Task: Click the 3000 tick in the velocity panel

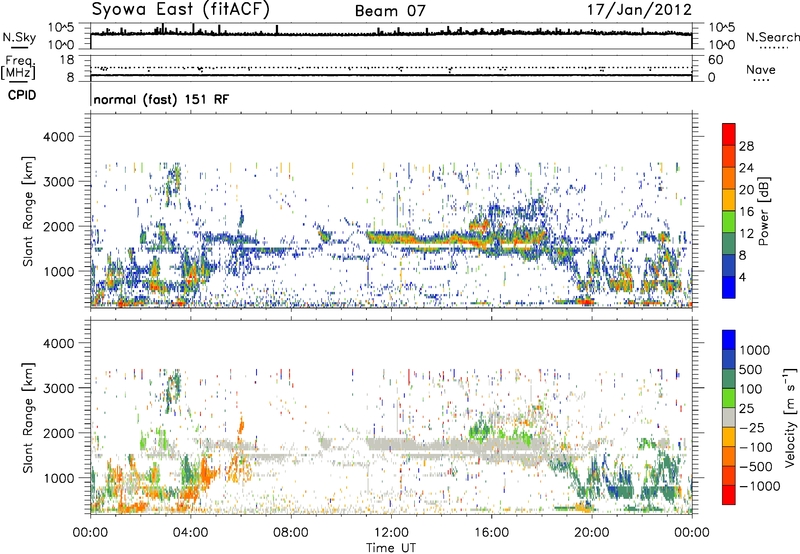Action: point(58,388)
